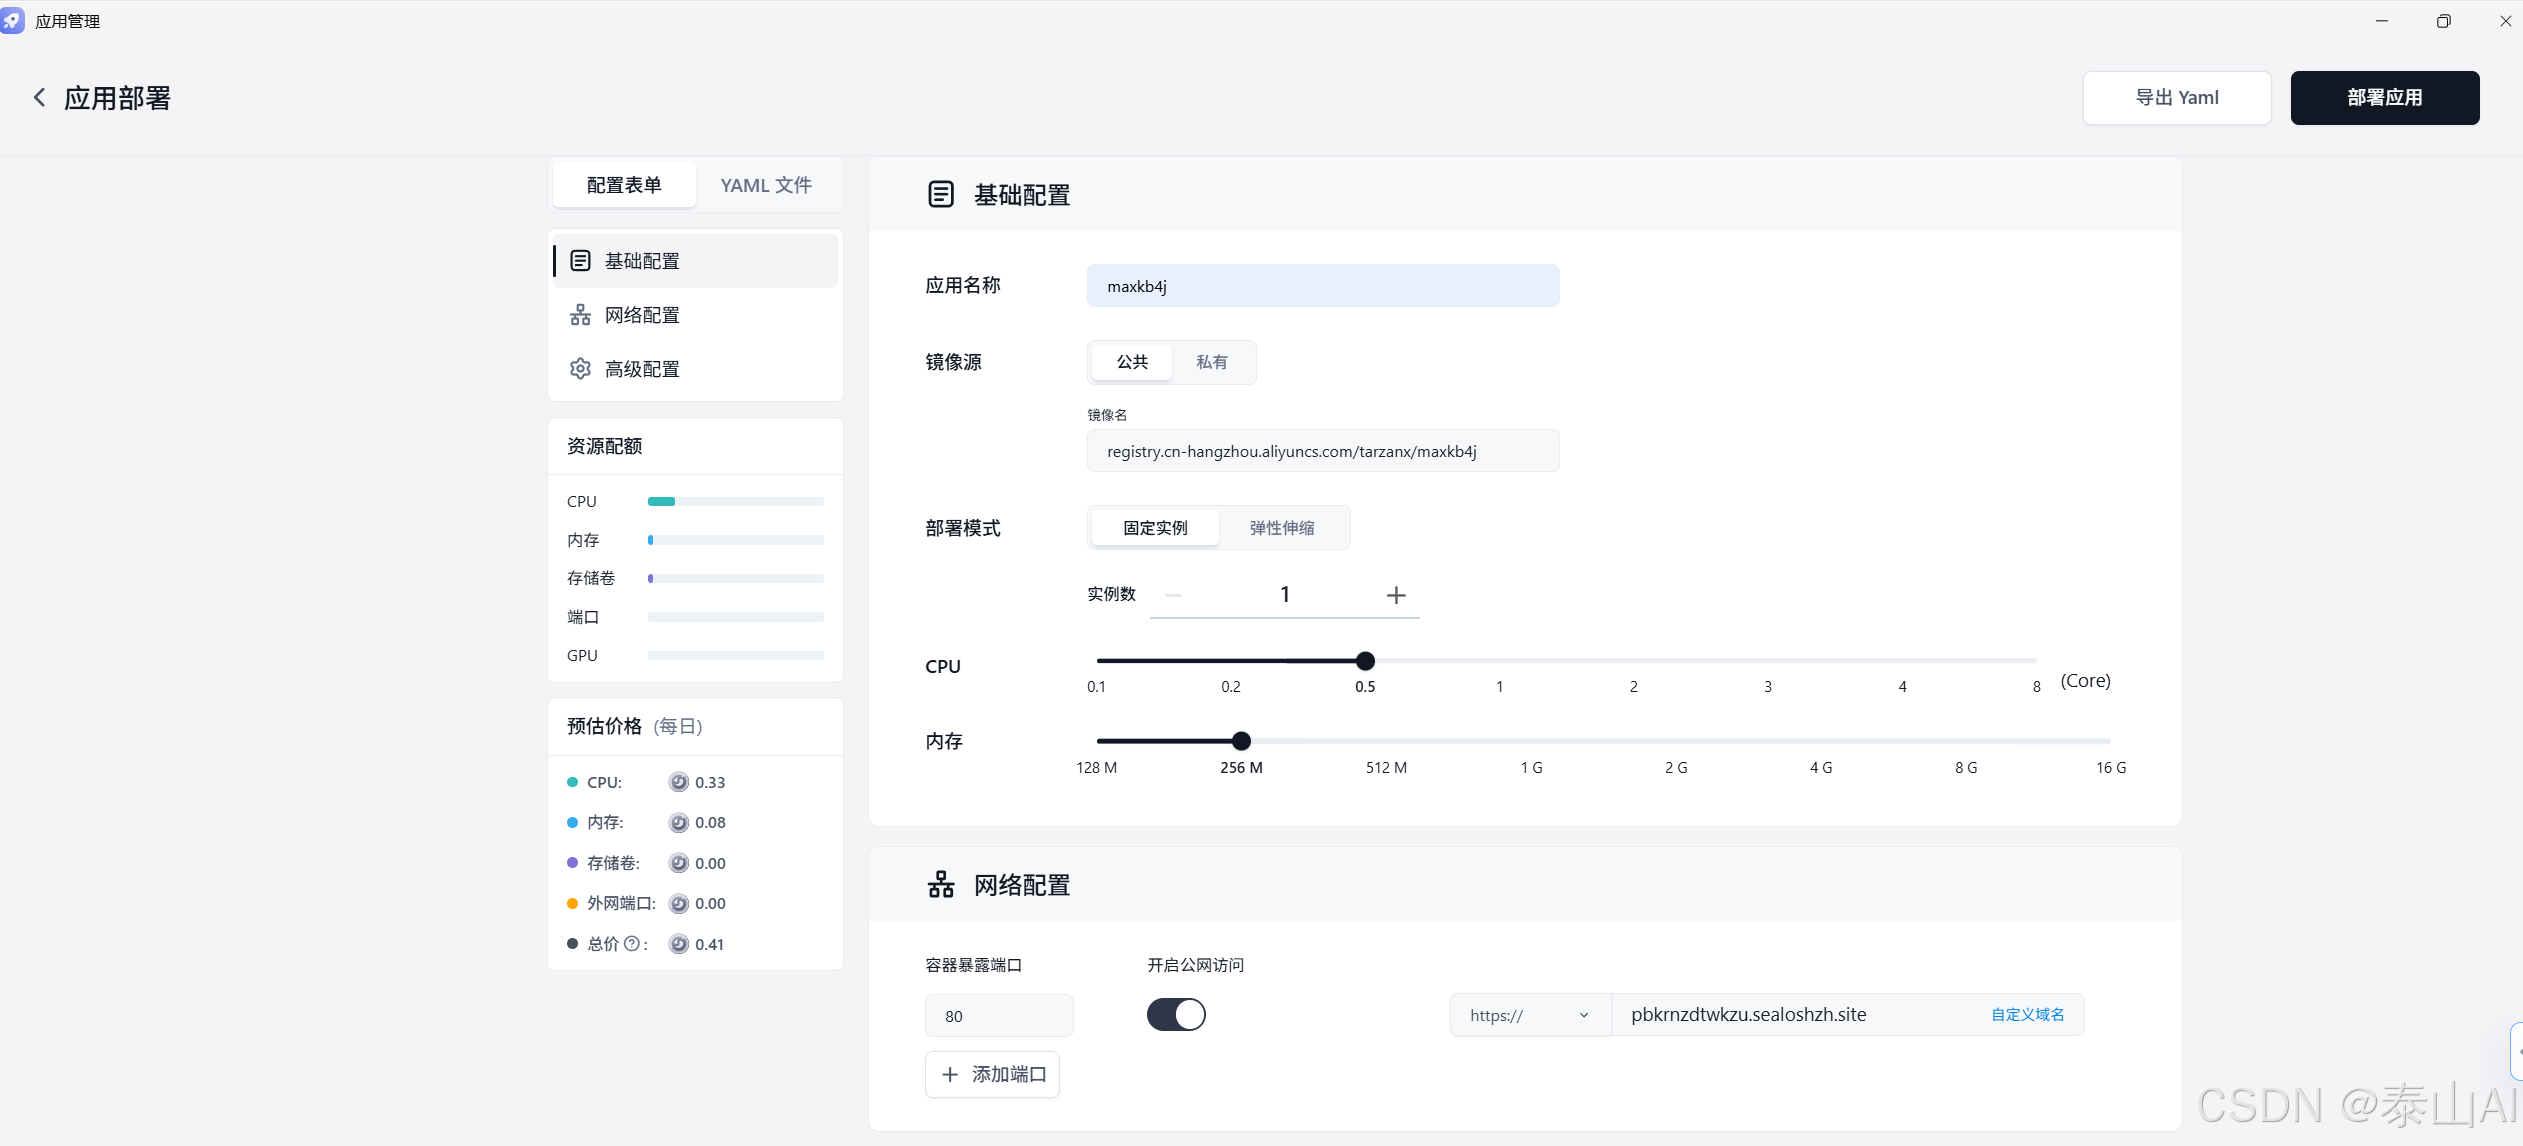The image size is (2523, 1146).
Task: Select 弹性伸缩 deployment mode
Action: pos(1281,528)
